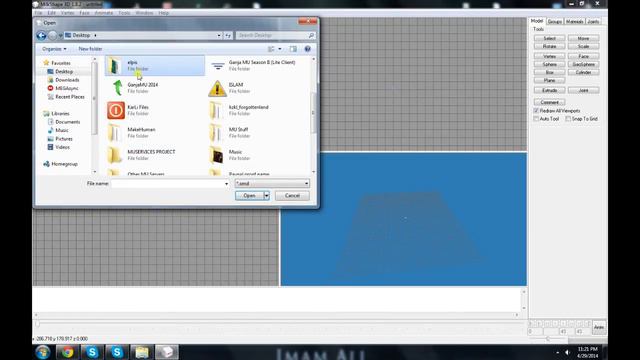
Task: Open Windows Start menu
Action: click(43, 352)
